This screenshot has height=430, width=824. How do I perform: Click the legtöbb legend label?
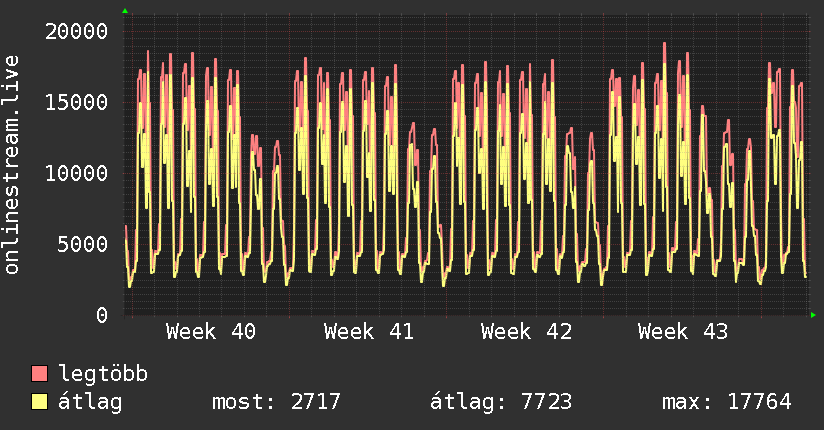(103, 374)
